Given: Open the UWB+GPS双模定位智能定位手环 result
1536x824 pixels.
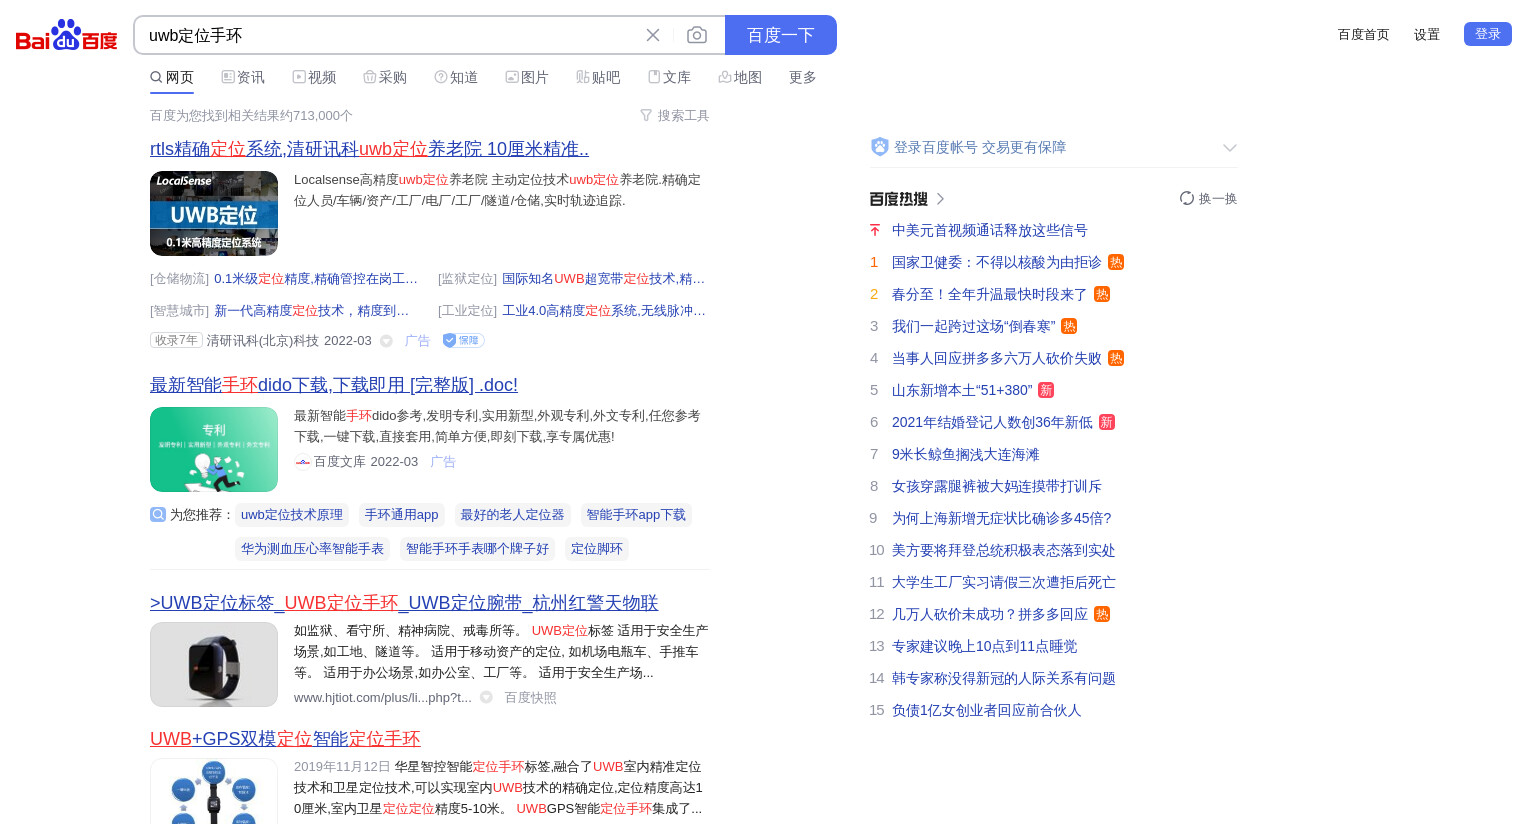Looking at the screenshot, I should pos(285,739).
